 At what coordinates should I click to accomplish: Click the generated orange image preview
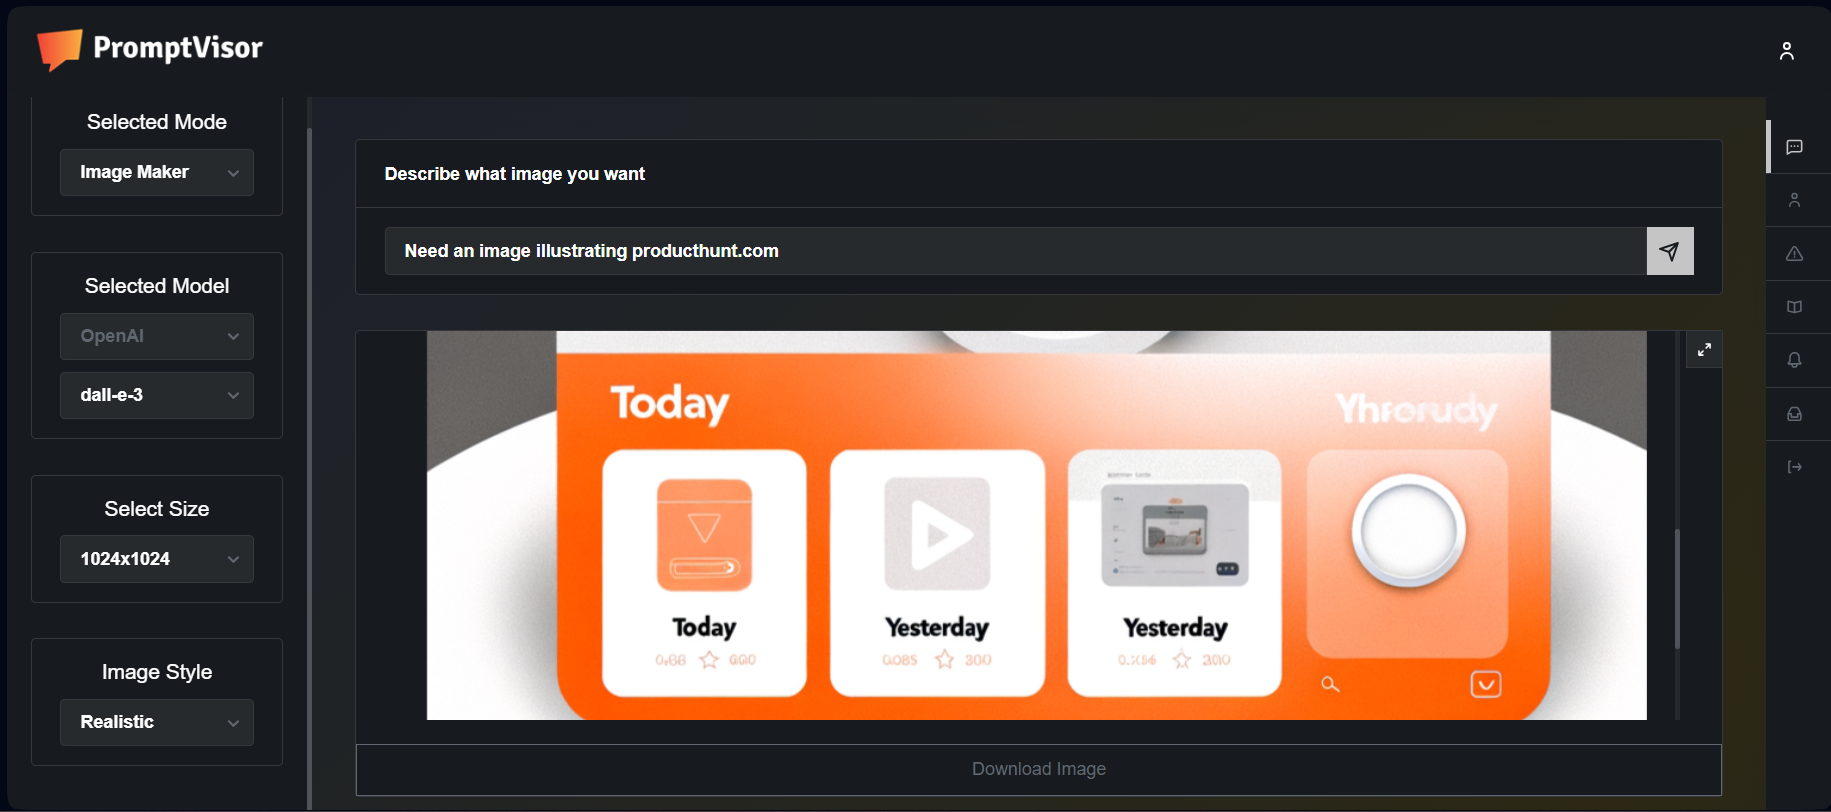point(1036,525)
